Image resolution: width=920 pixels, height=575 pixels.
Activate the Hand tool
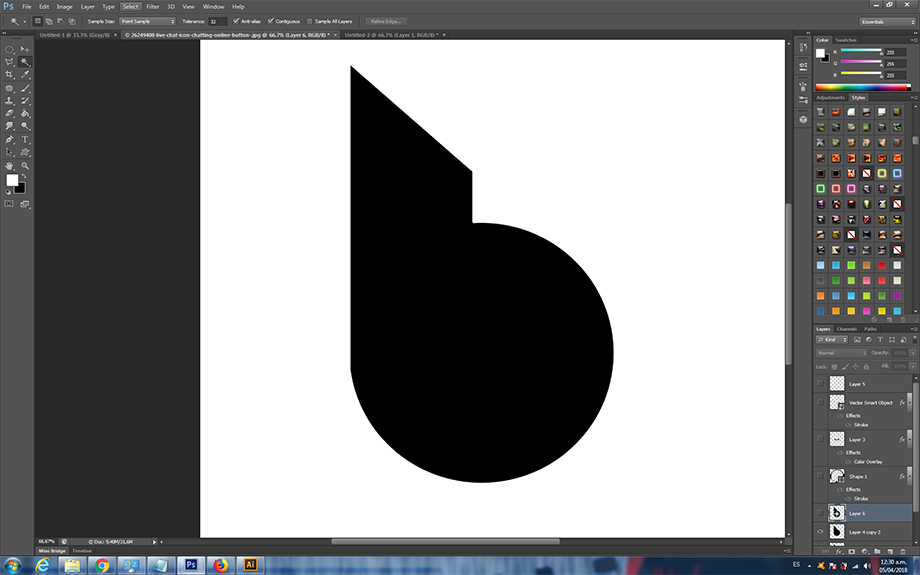coord(9,165)
